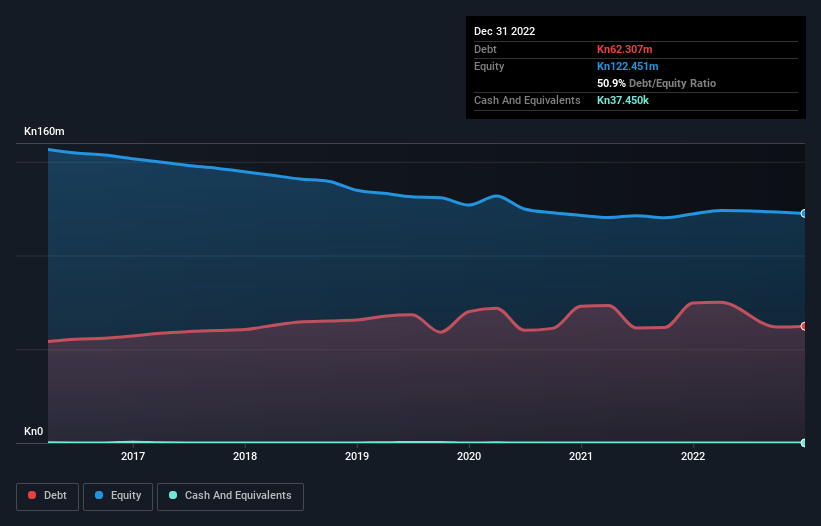Click the Kn0 axis label
The height and width of the screenshot is (526, 821).
coord(34,431)
